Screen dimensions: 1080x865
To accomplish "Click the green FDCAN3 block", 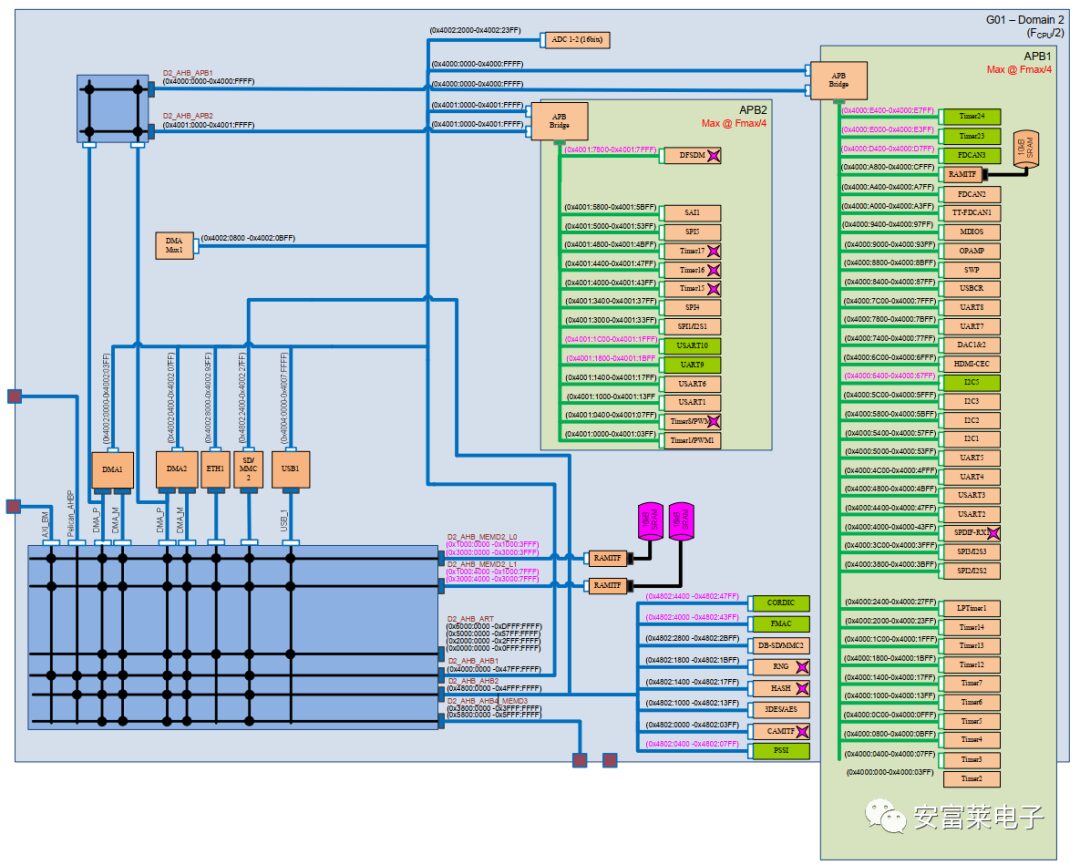I will tap(971, 156).
